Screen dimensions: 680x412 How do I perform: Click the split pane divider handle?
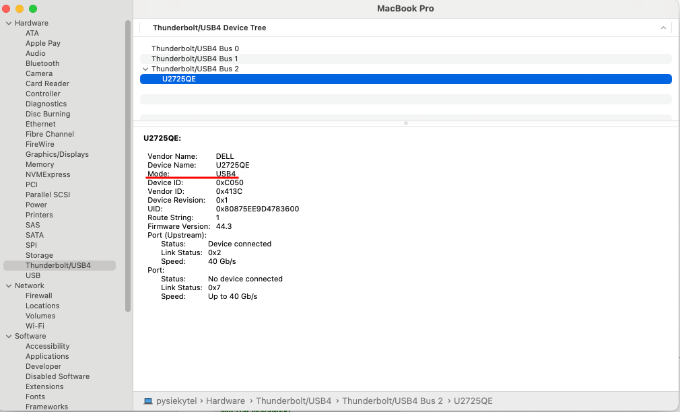(x=405, y=122)
